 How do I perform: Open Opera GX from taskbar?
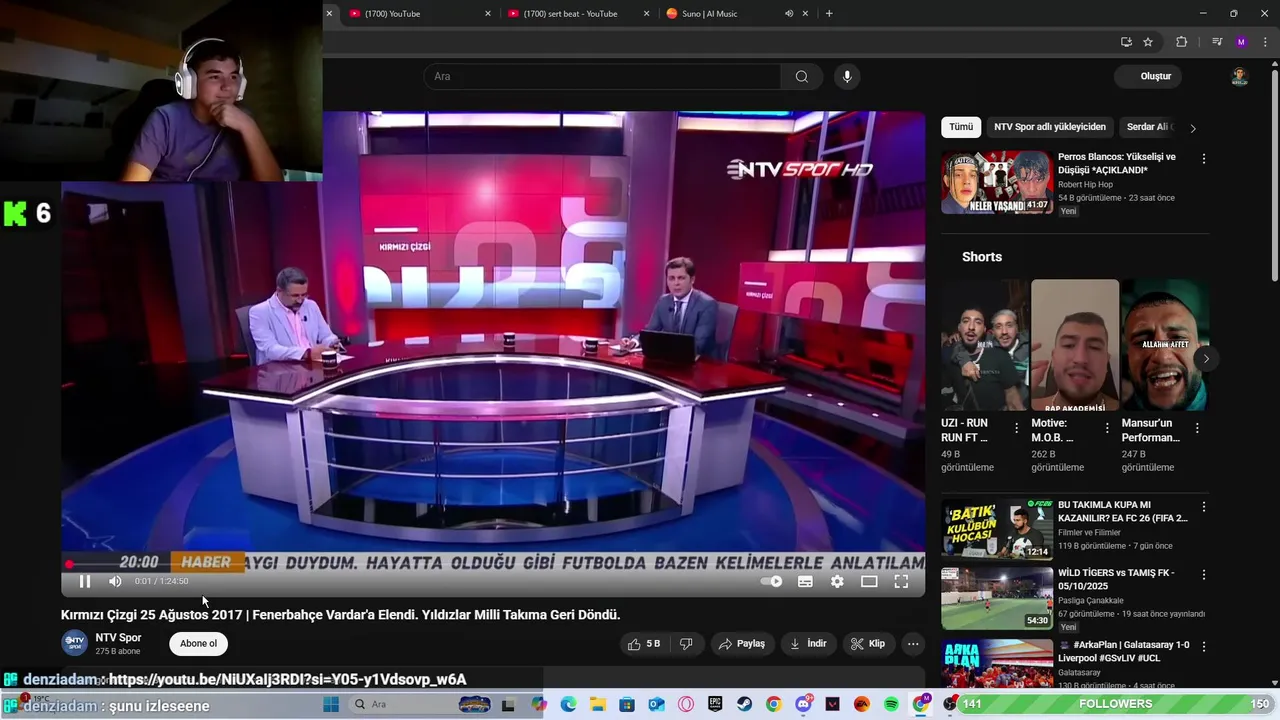click(686, 704)
